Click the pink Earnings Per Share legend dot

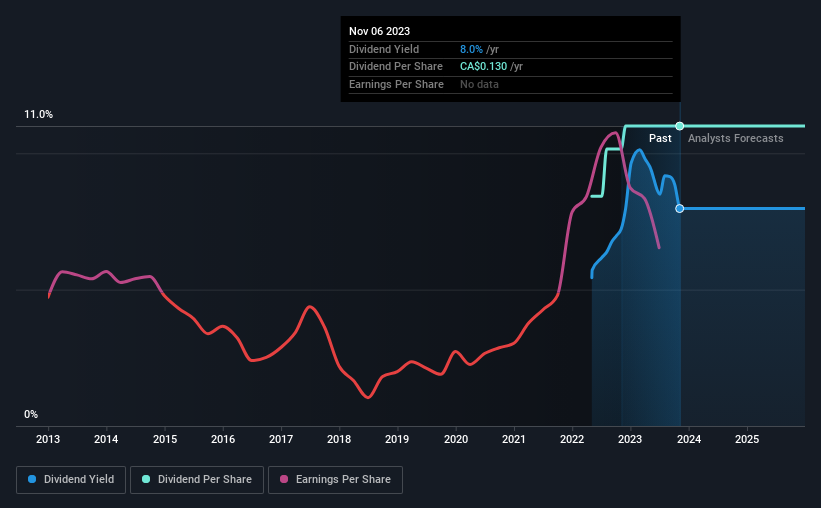coord(284,479)
